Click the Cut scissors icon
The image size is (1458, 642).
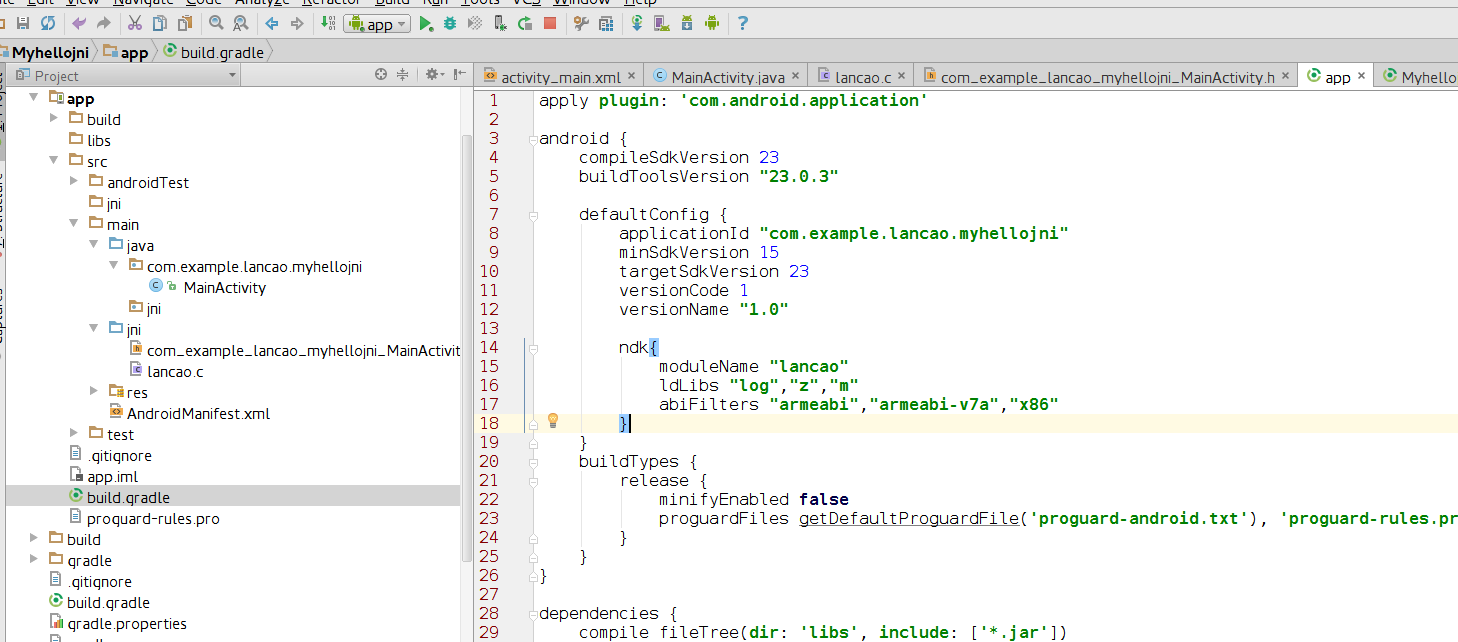(134, 23)
